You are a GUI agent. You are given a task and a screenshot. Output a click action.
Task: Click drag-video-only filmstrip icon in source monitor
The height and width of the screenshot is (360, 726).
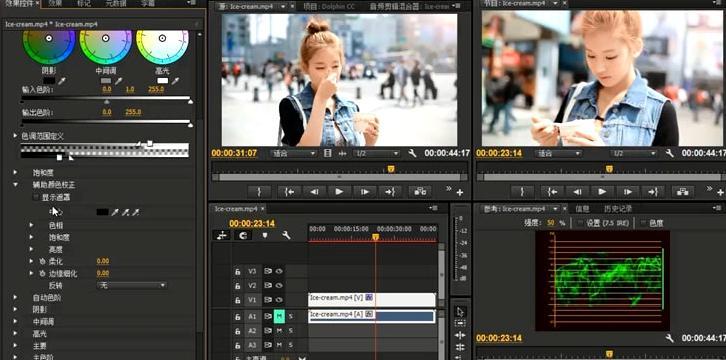(x=328, y=153)
